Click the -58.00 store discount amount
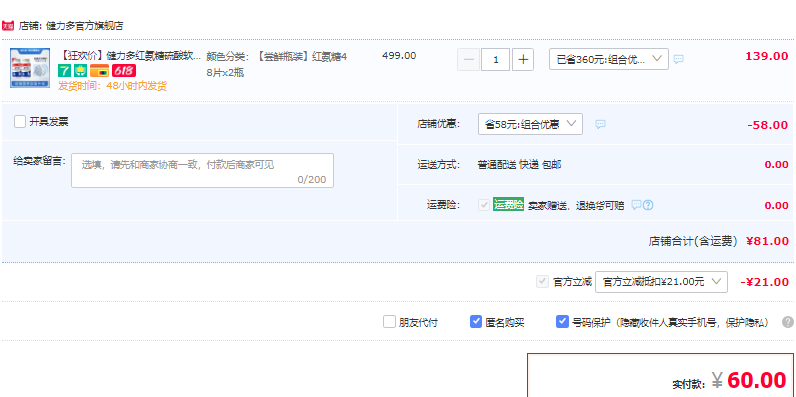The height and width of the screenshot is (397, 796). pos(768,125)
